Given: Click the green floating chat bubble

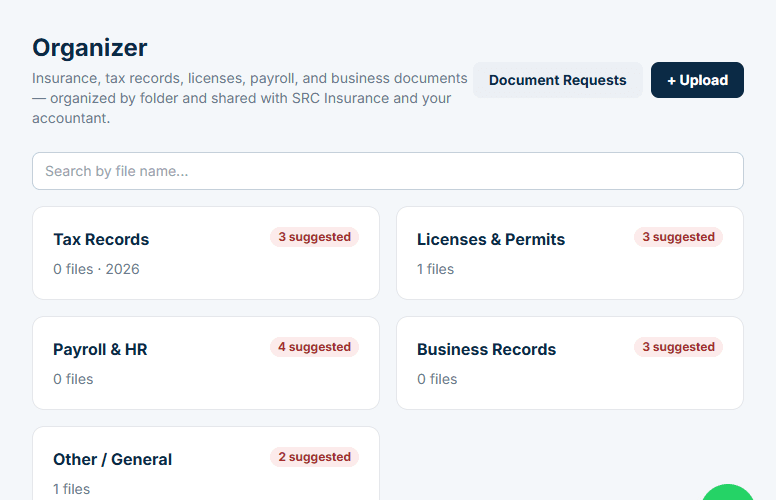Looking at the screenshot, I should (x=728, y=494).
